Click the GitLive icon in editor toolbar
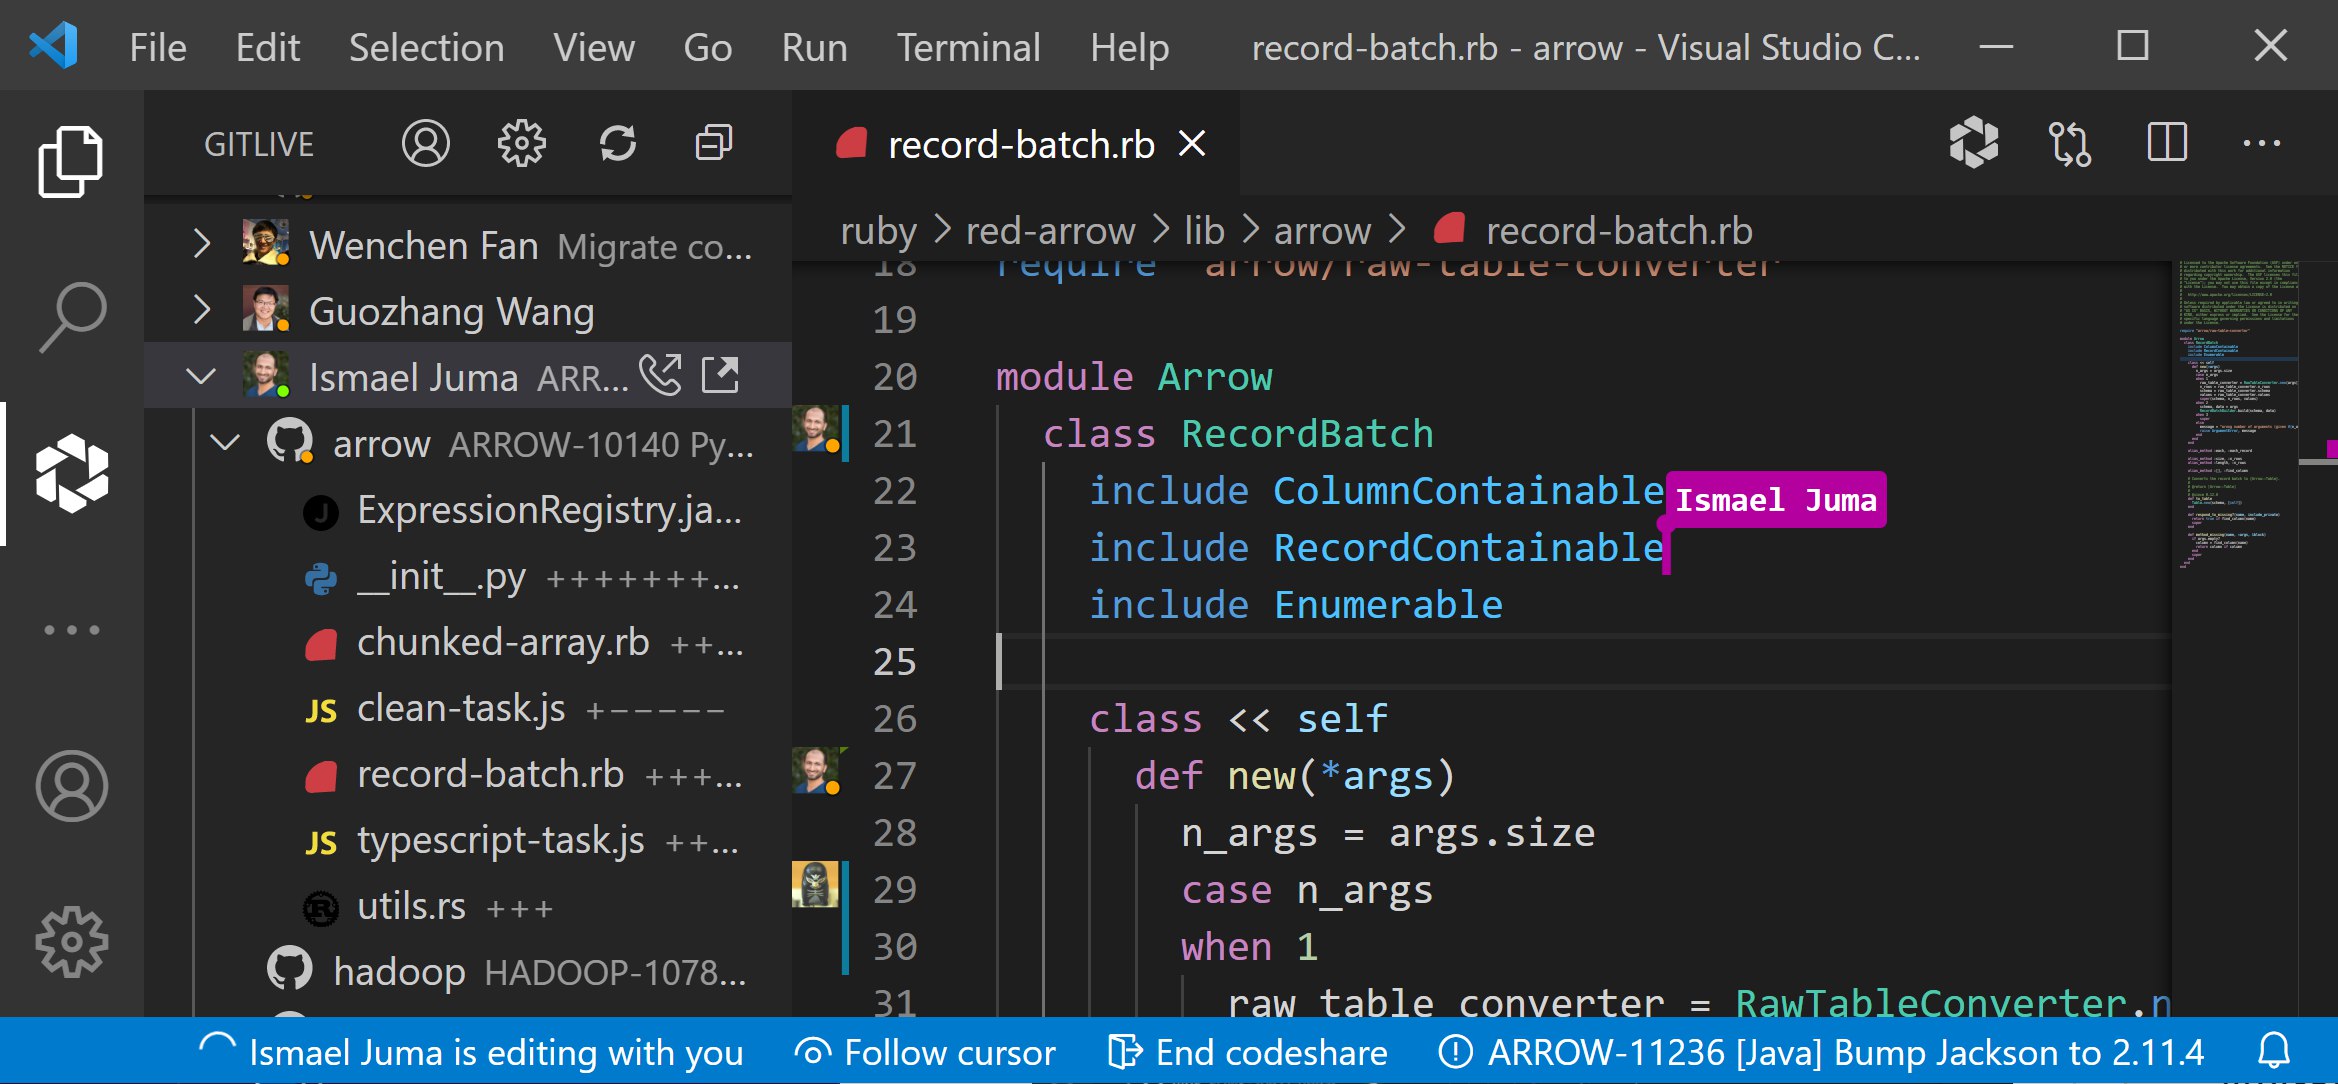The height and width of the screenshot is (1084, 2338). coord(1973,143)
